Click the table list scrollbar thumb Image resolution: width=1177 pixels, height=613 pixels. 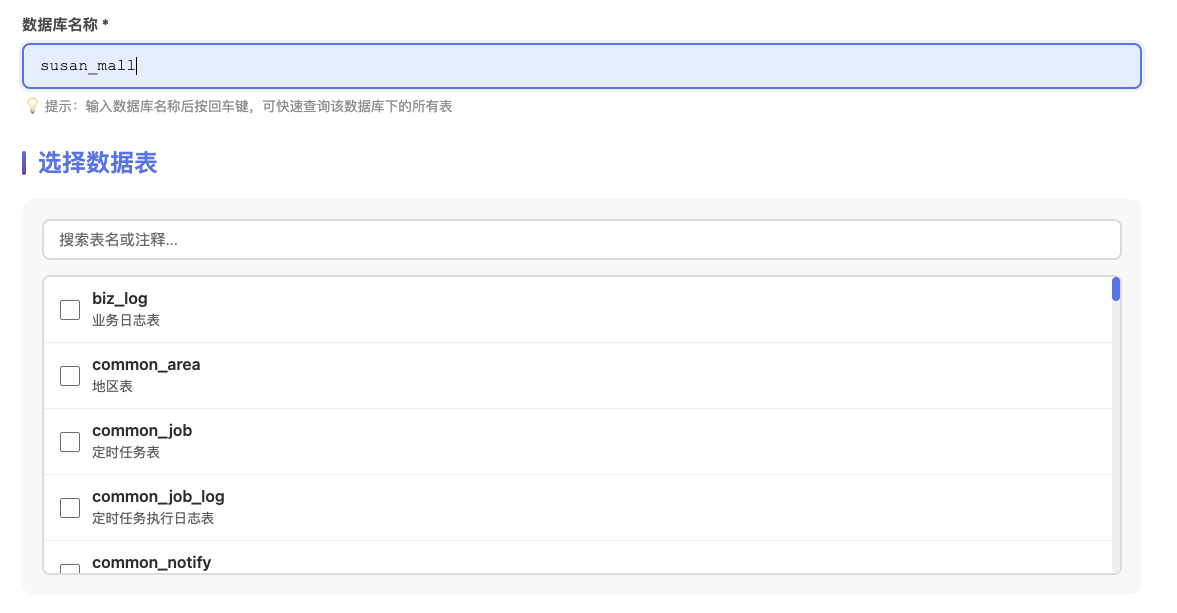pyautogui.click(x=1115, y=289)
